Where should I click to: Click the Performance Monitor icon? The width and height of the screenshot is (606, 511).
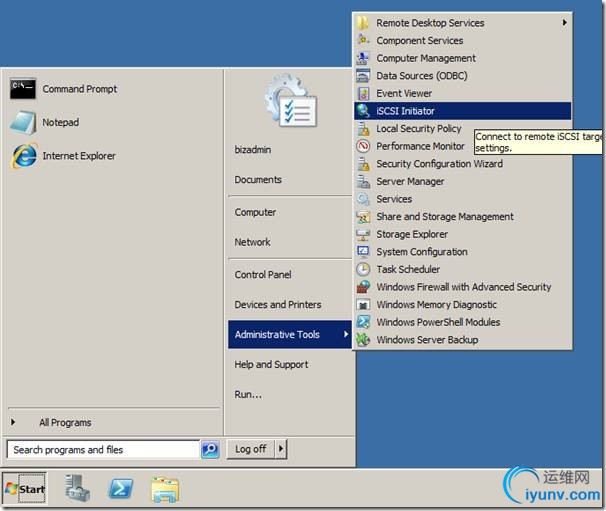click(363, 146)
